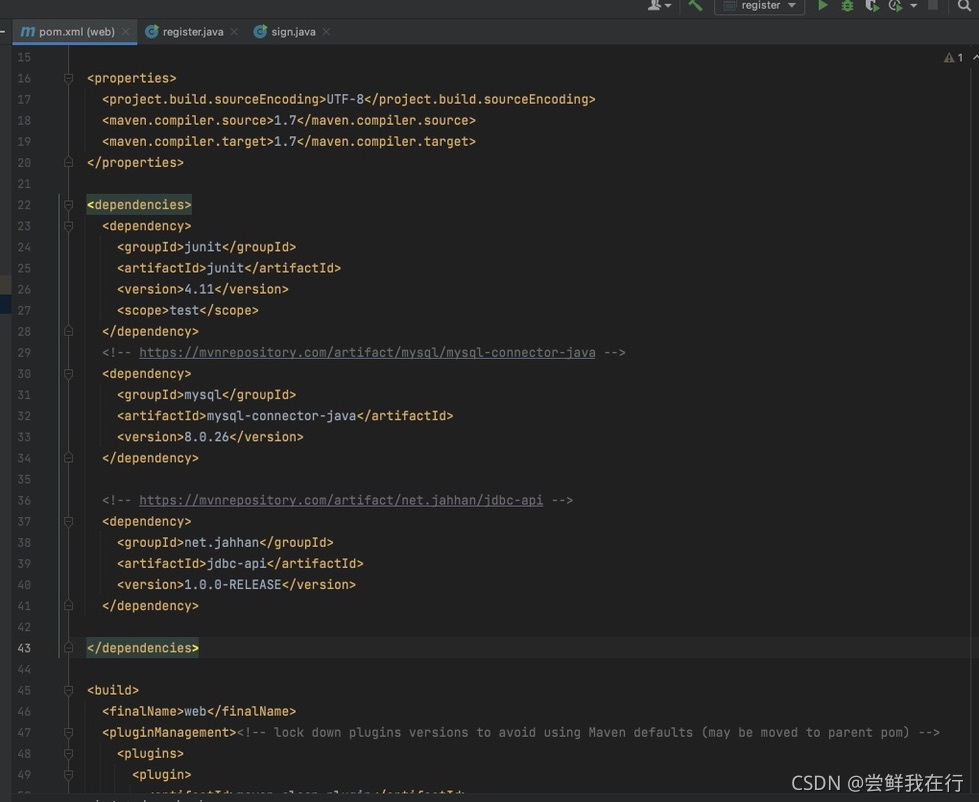This screenshot has width=979, height=802.
Task: Collapse the dependencies block at line 22
Action: point(69,205)
